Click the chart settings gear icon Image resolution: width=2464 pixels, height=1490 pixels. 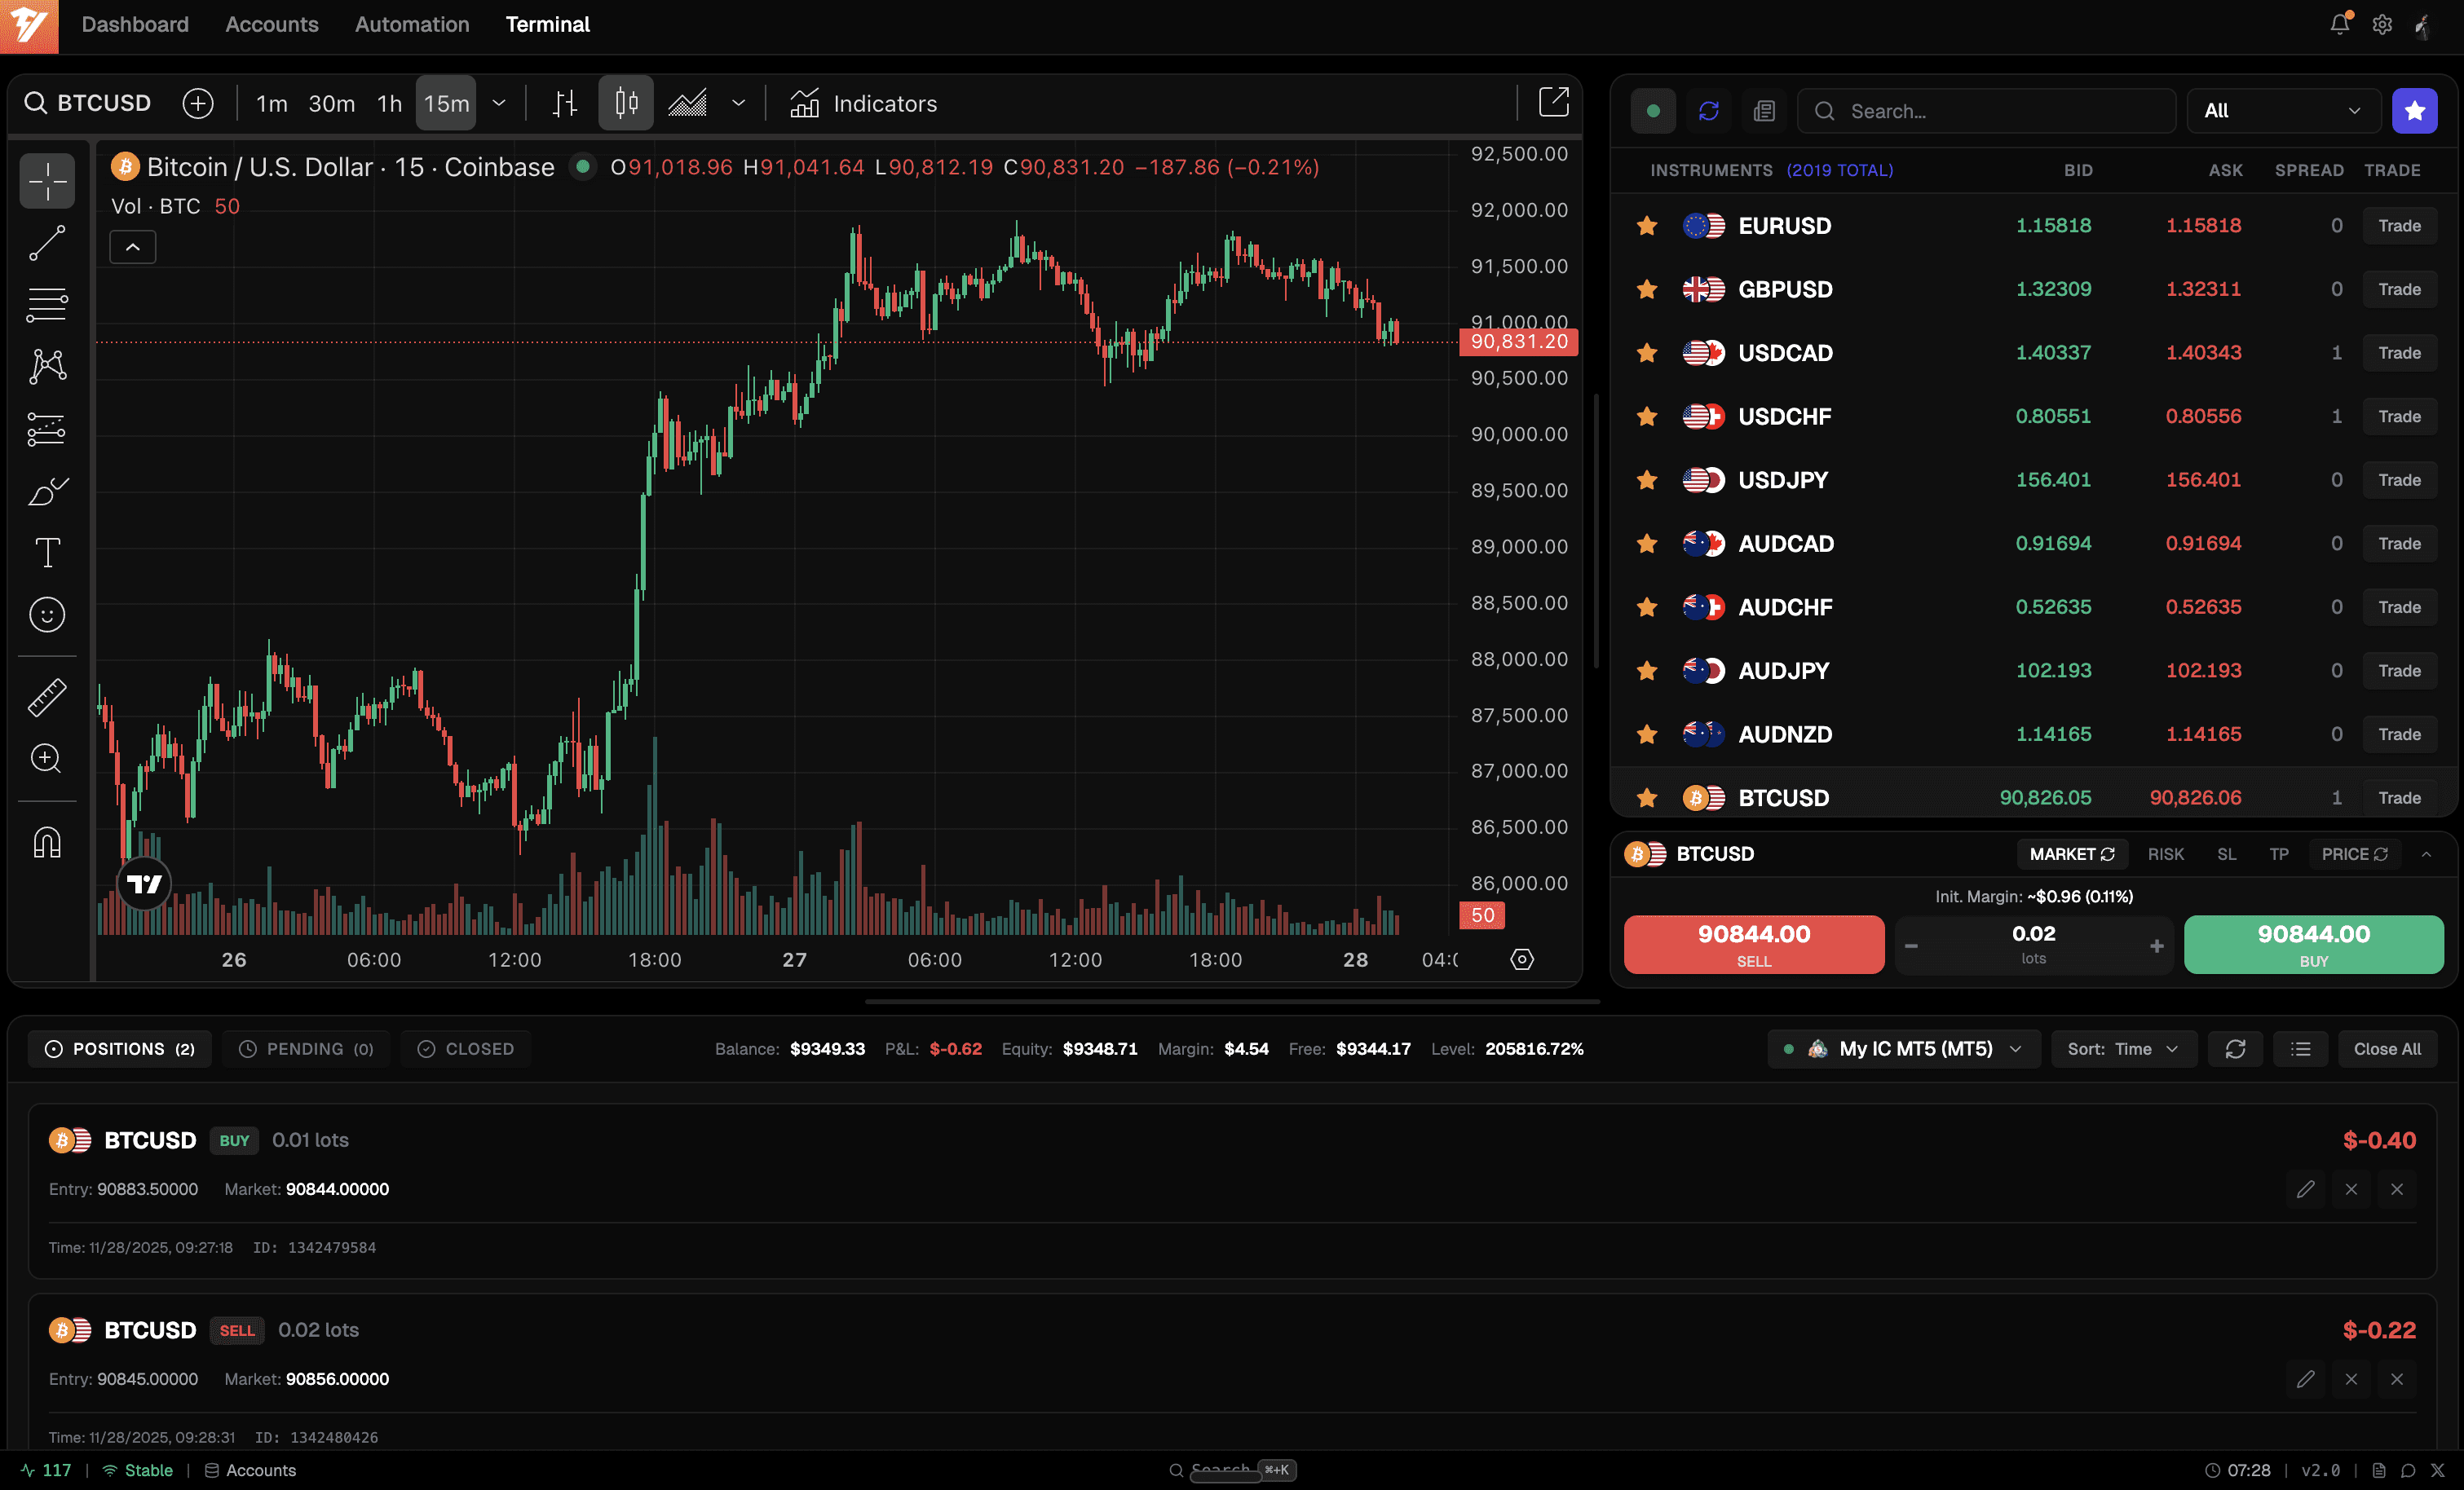tap(1521, 959)
